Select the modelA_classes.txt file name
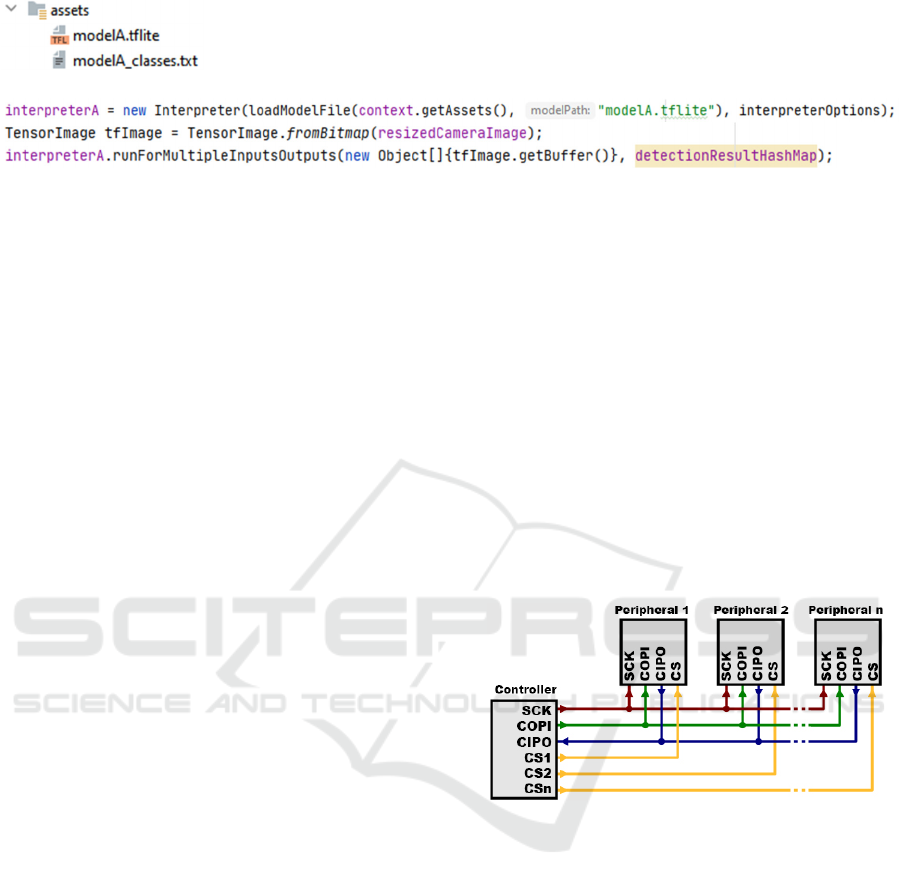 pos(135,61)
